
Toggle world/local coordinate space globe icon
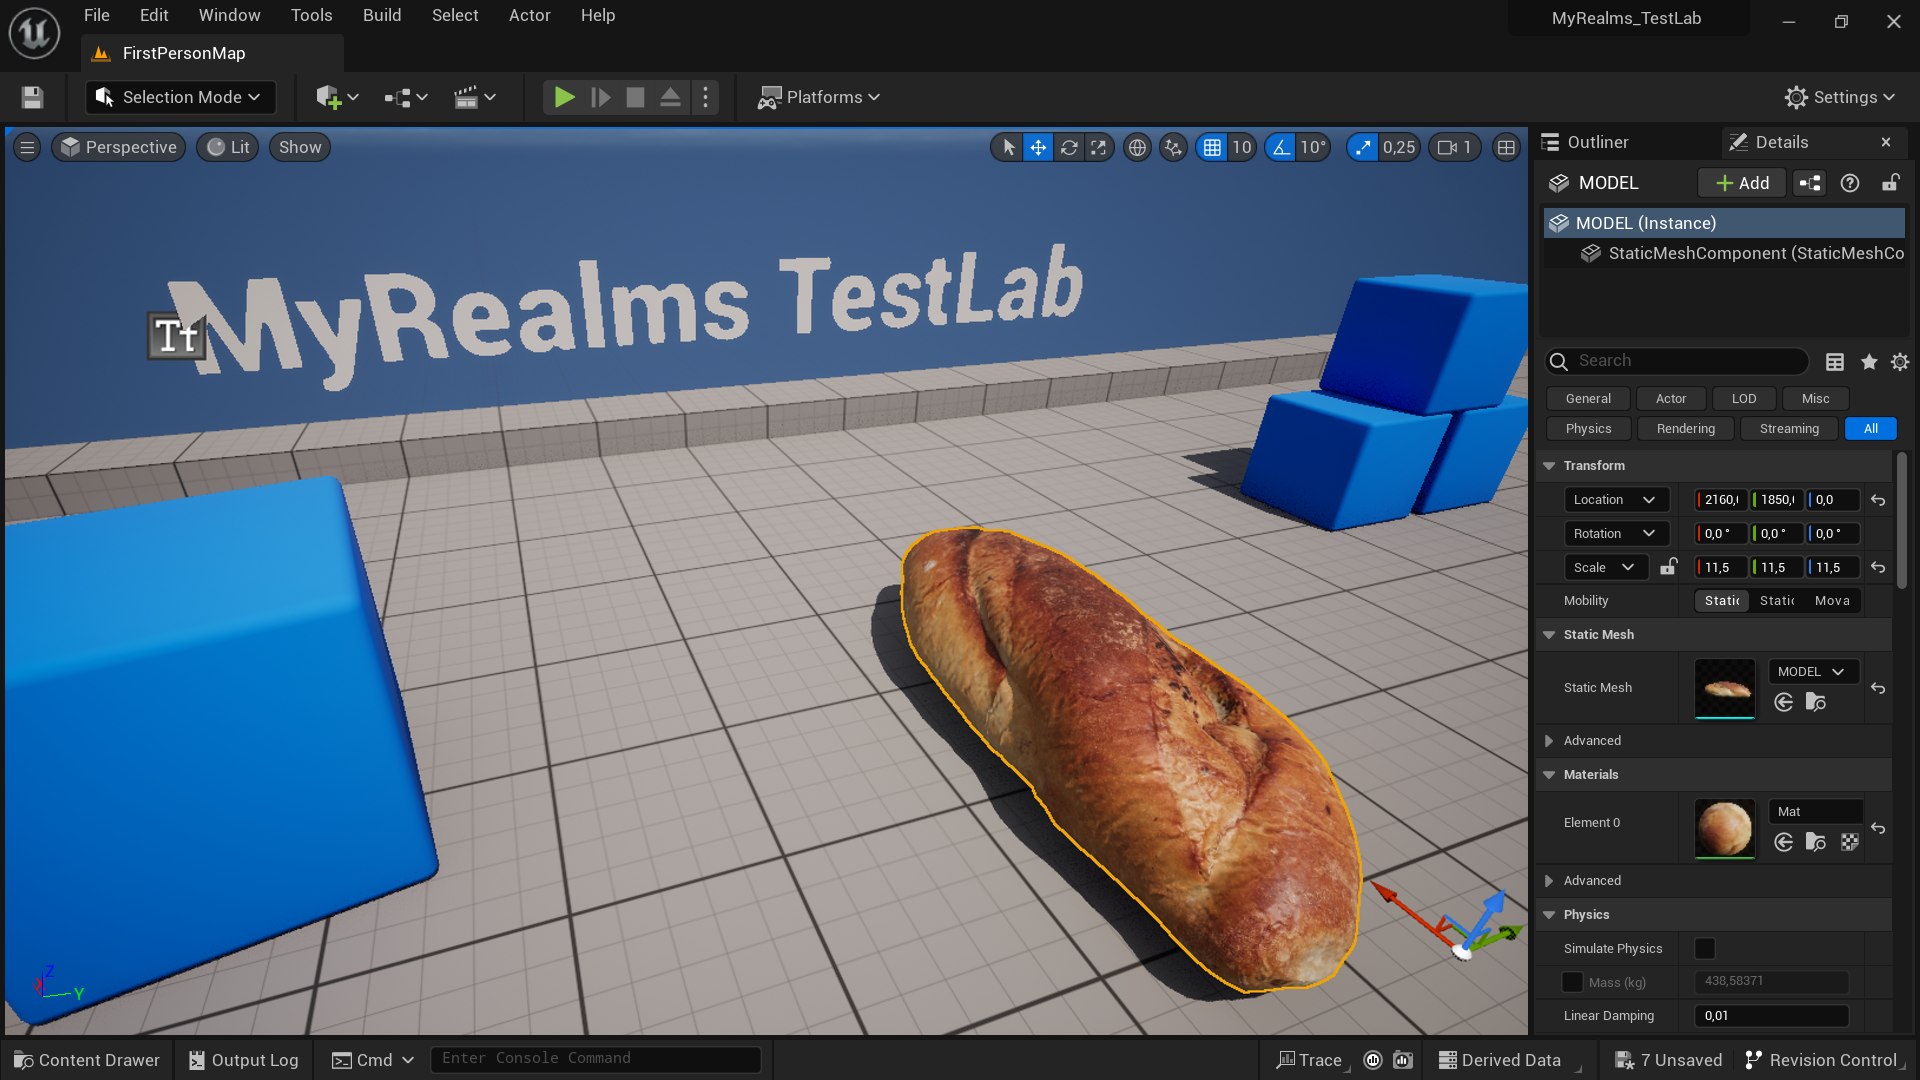pos(1137,148)
